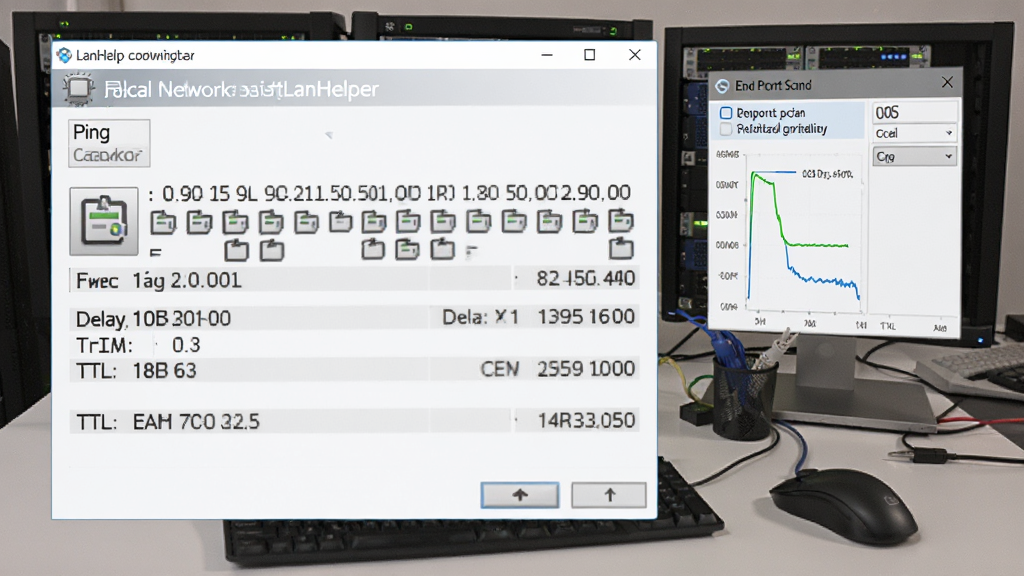Click the value 14R33.050
The width and height of the screenshot is (1024, 576).
[x=586, y=421]
